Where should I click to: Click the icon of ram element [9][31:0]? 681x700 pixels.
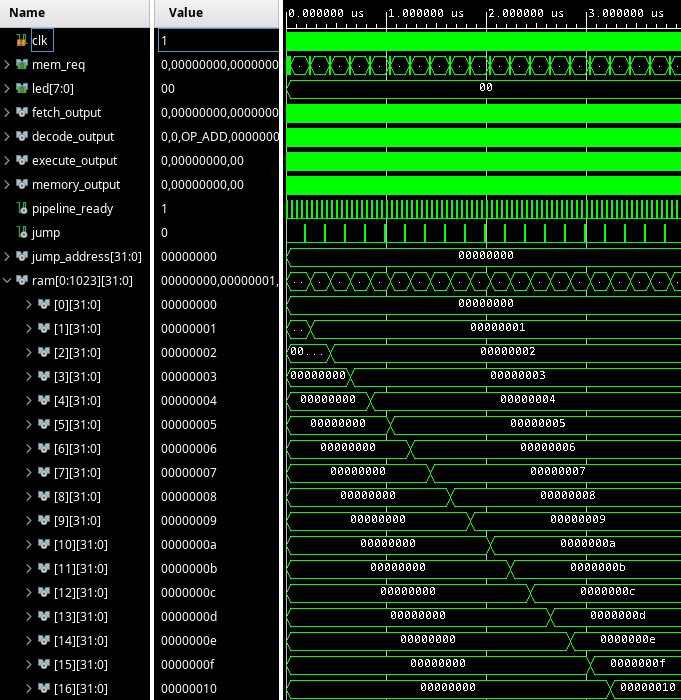[43, 521]
